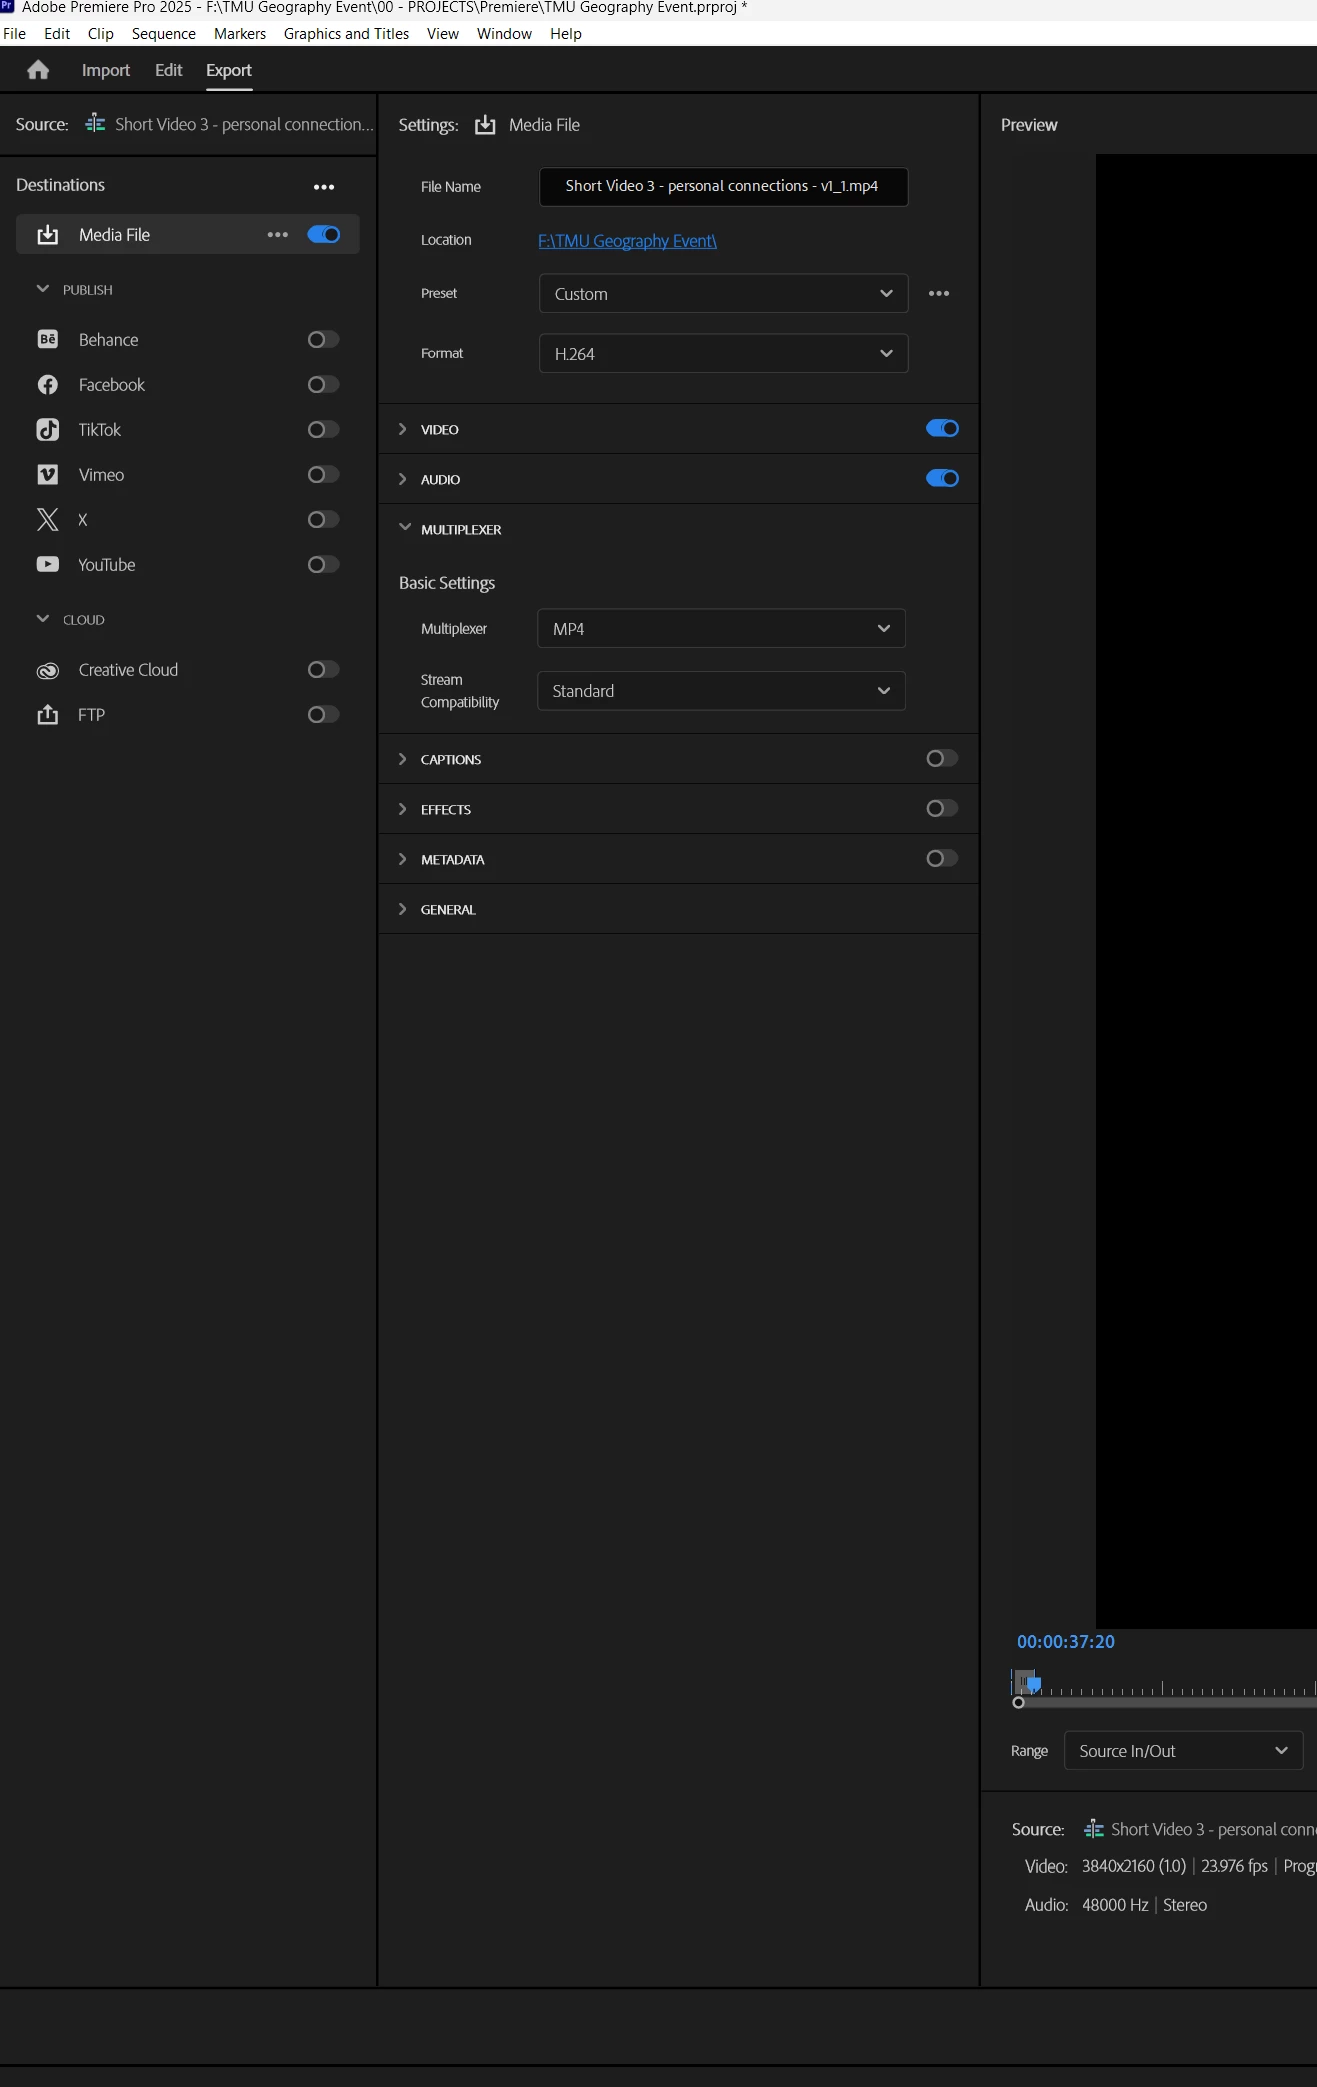
Task: Open Stream Compatibility dropdown
Action: pos(721,691)
